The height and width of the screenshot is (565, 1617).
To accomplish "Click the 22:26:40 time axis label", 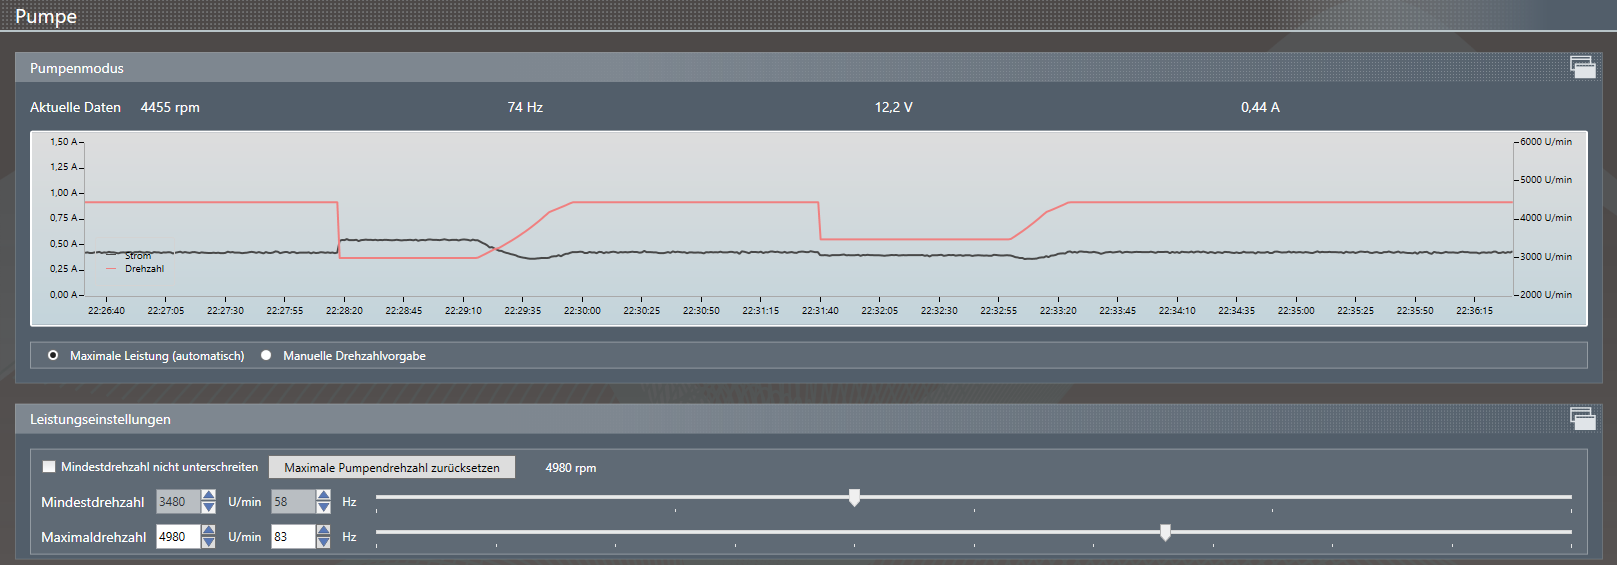I will pyautogui.click(x=106, y=311).
